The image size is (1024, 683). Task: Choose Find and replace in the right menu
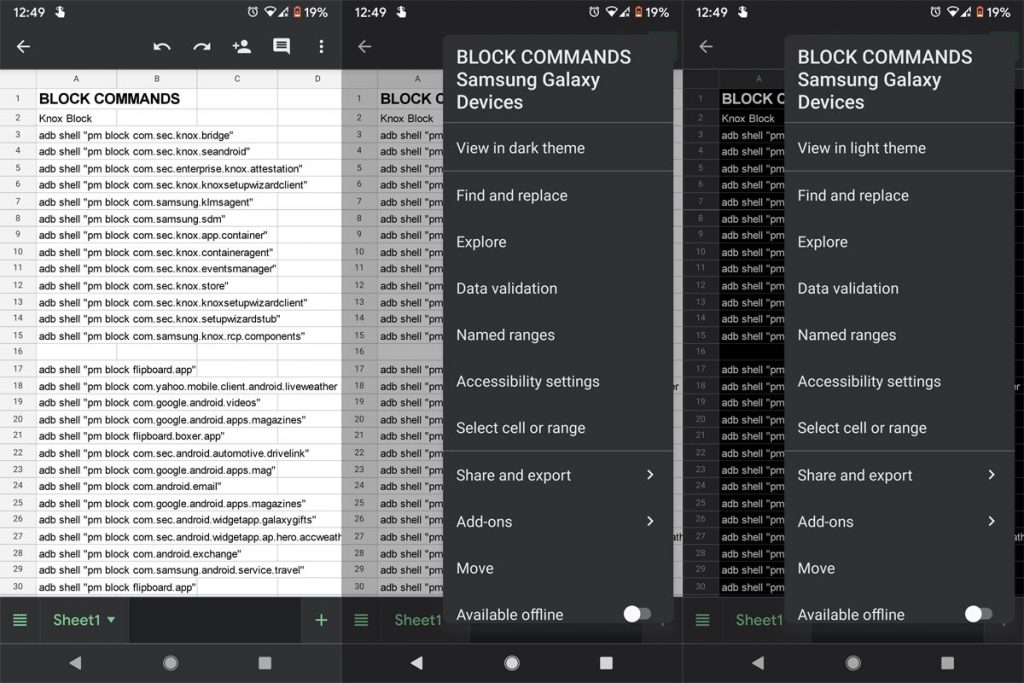coord(899,195)
